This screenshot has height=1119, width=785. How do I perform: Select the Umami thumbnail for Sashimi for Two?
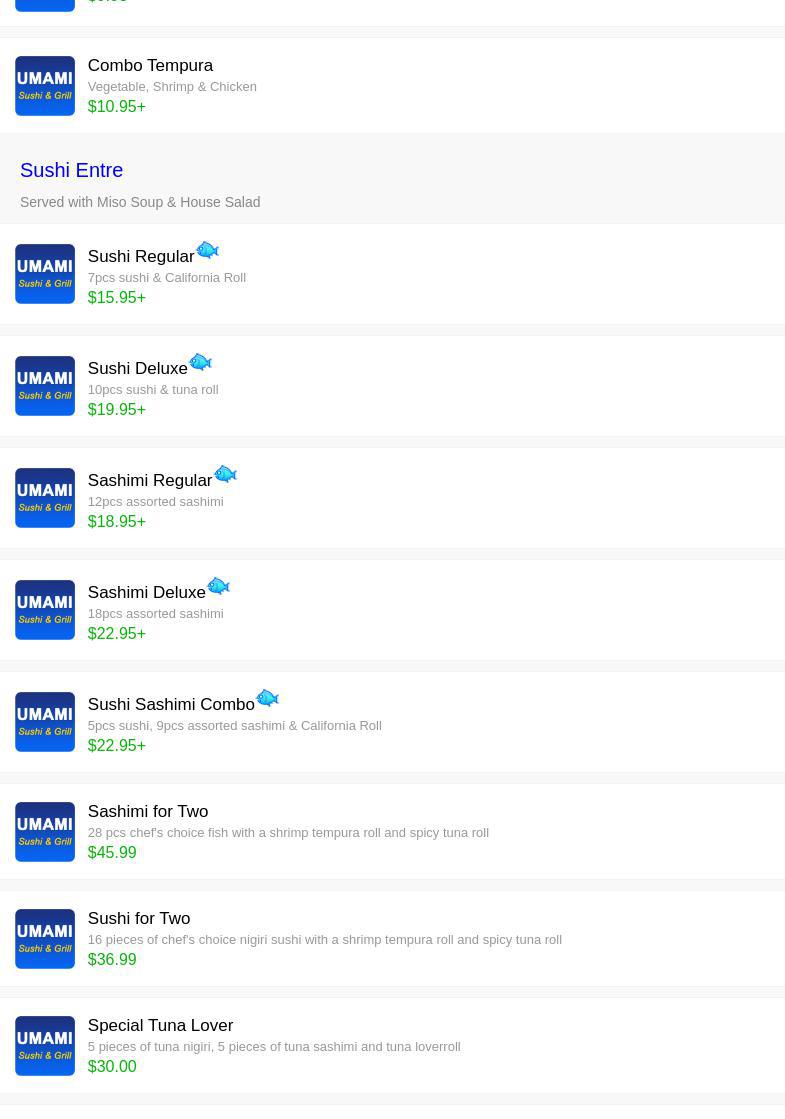(45, 831)
